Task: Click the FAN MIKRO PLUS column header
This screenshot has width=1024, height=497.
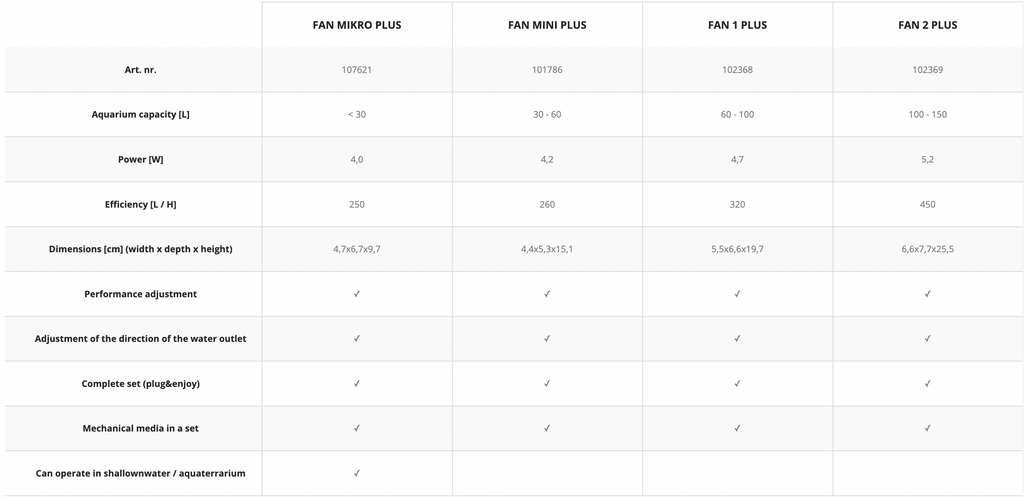Action: 357,25
